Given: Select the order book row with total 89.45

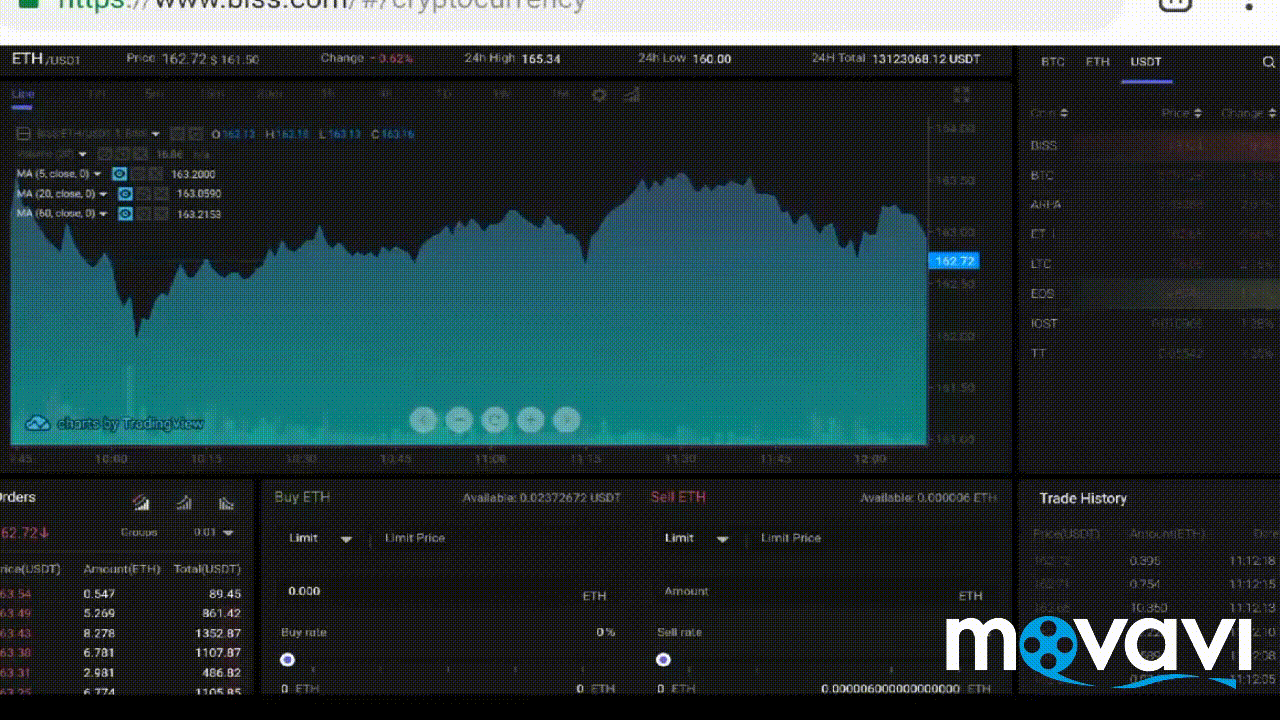Looking at the screenshot, I should pos(121,593).
